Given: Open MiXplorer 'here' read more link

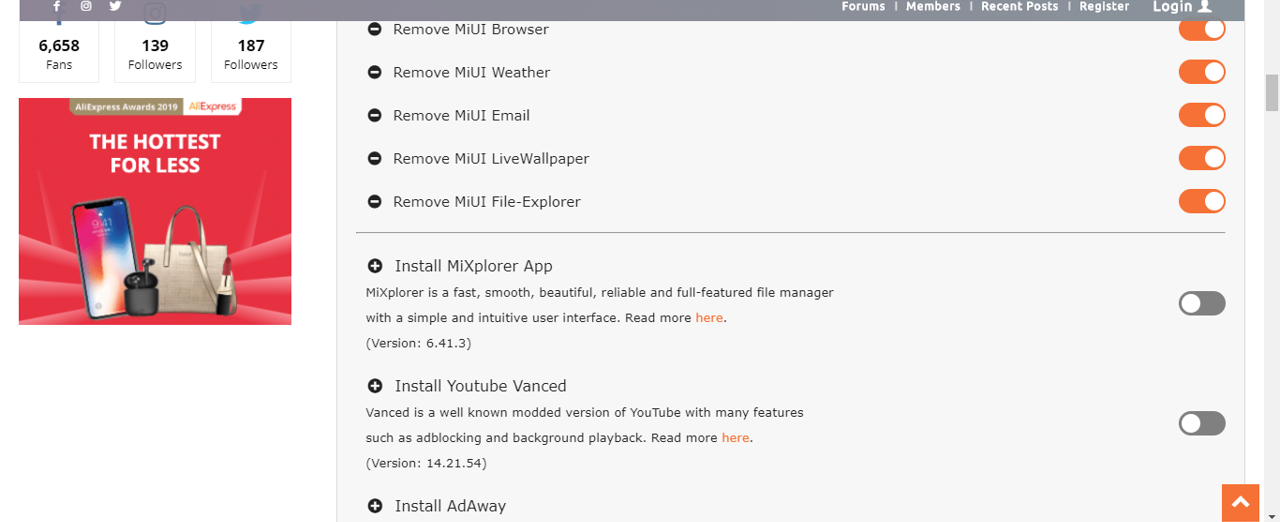Looking at the screenshot, I should (709, 318).
